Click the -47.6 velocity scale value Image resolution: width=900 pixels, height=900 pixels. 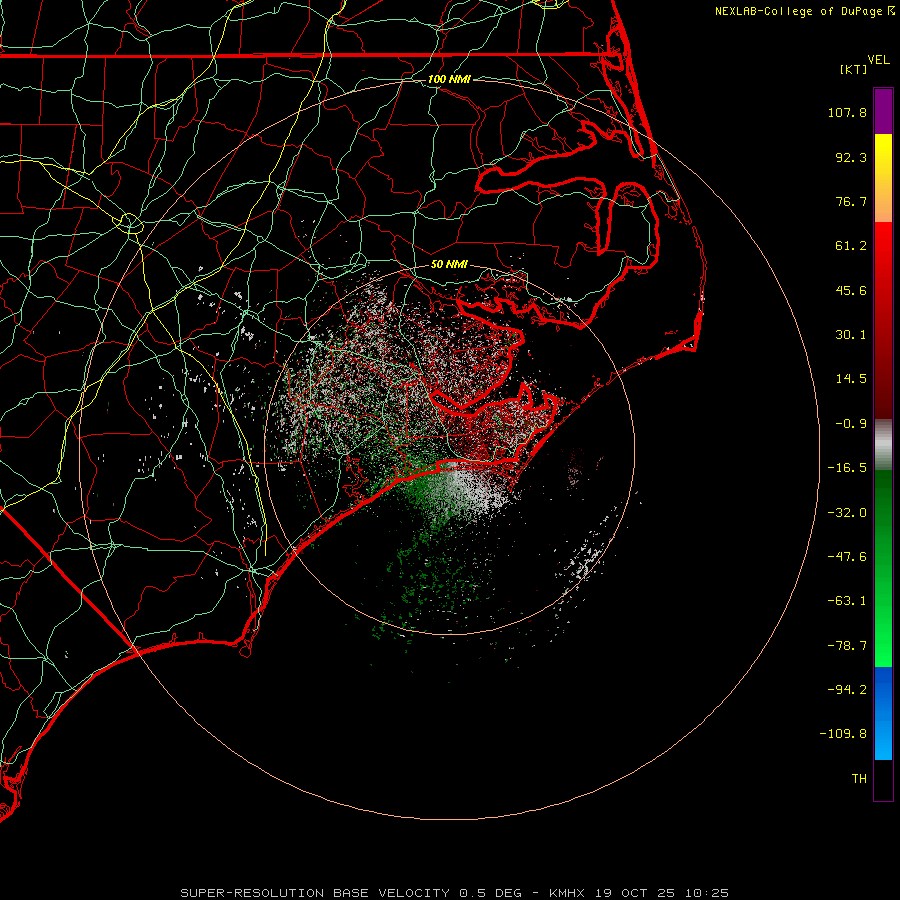point(847,557)
